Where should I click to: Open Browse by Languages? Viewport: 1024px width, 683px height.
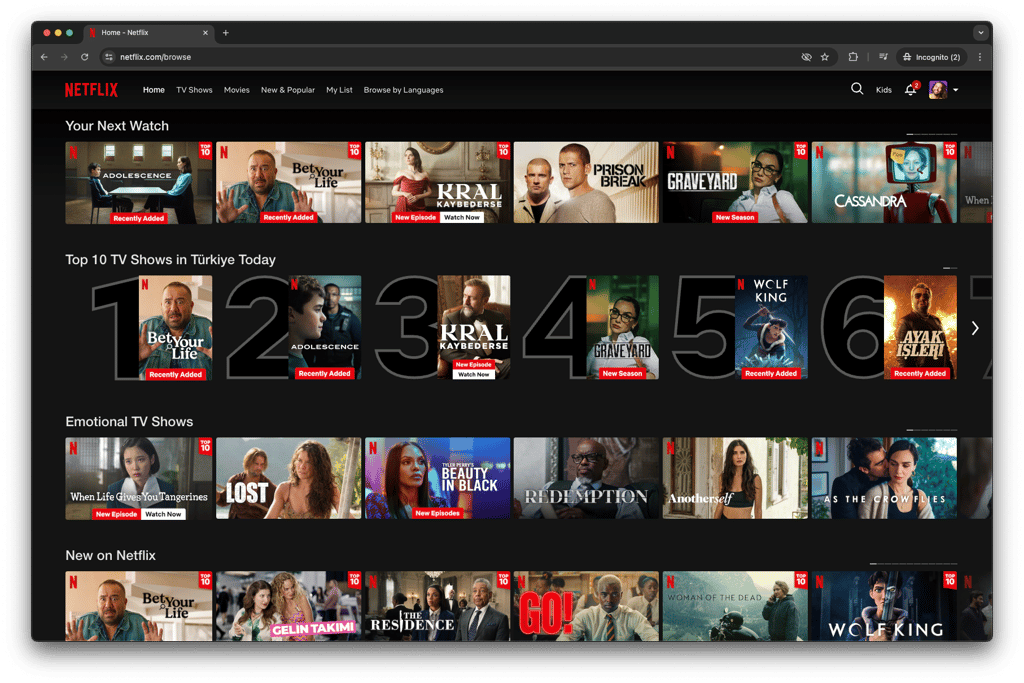pos(404,90)
